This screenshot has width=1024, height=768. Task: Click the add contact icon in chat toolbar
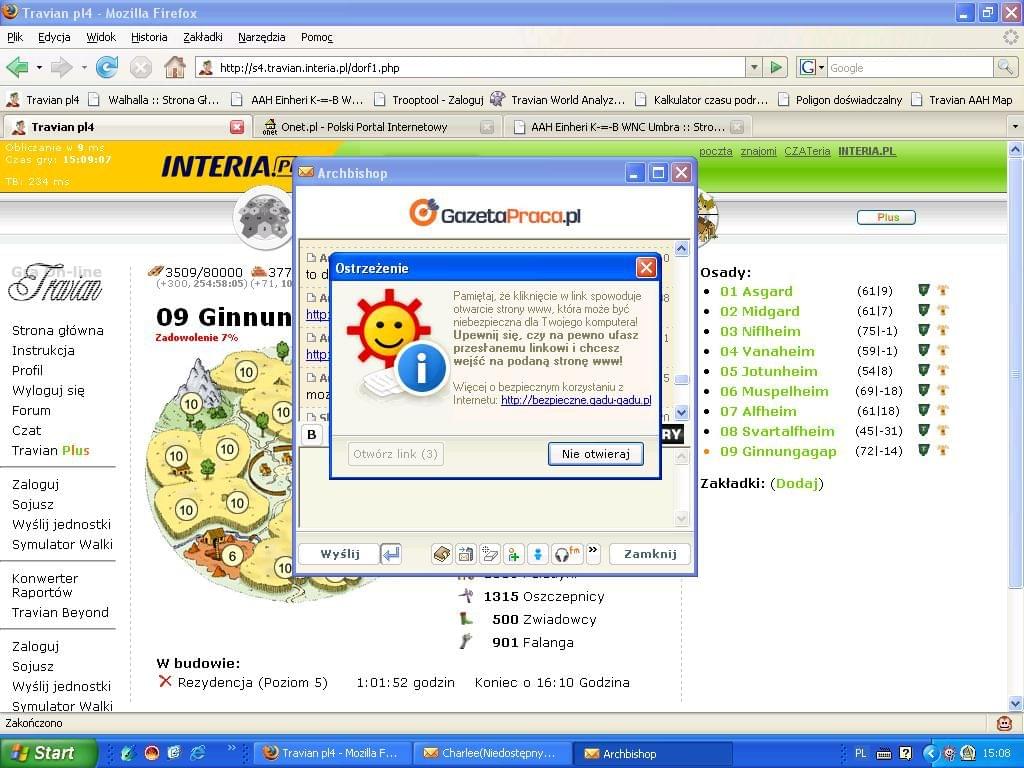point(513,554)
